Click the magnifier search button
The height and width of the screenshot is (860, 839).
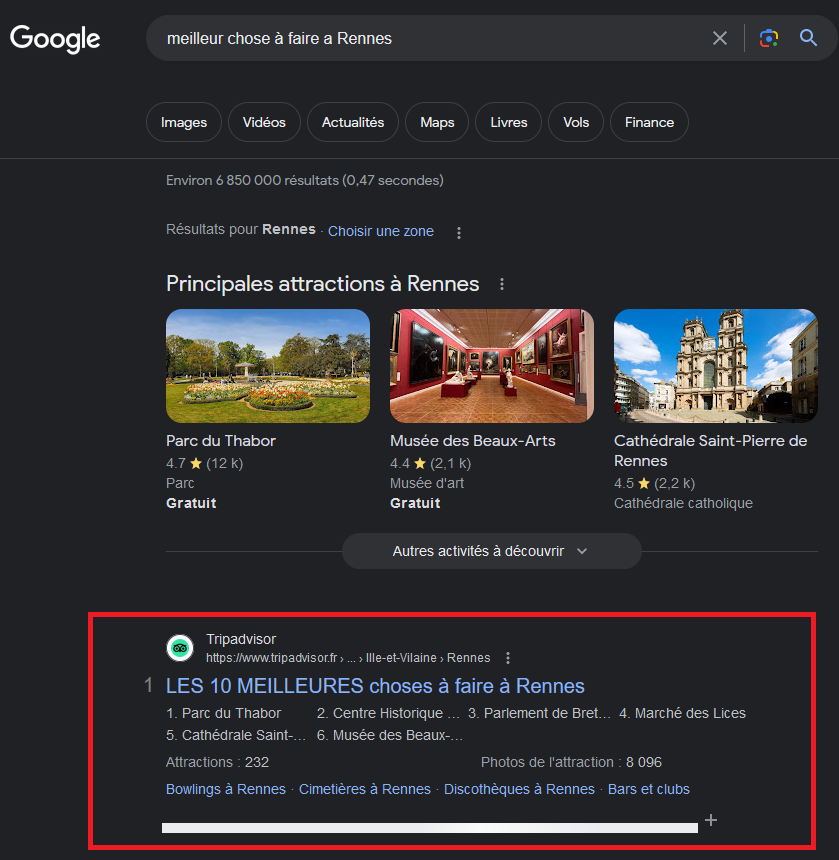point(808,38)
